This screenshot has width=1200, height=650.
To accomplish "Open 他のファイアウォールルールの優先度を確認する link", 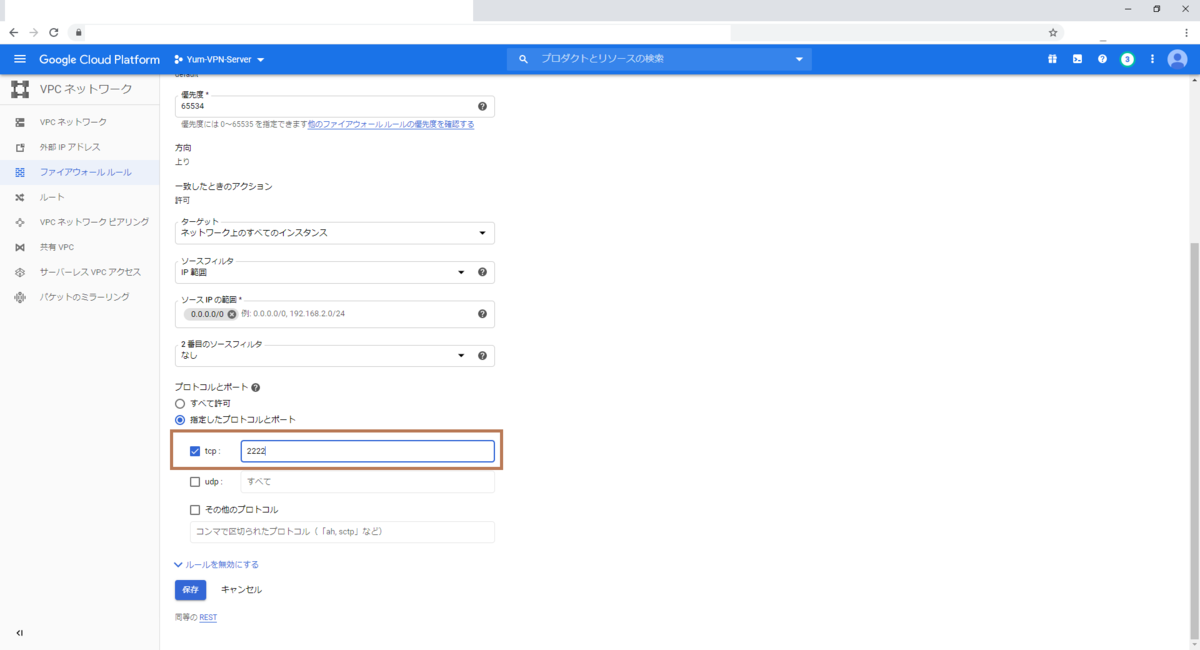I will (391, 124).
